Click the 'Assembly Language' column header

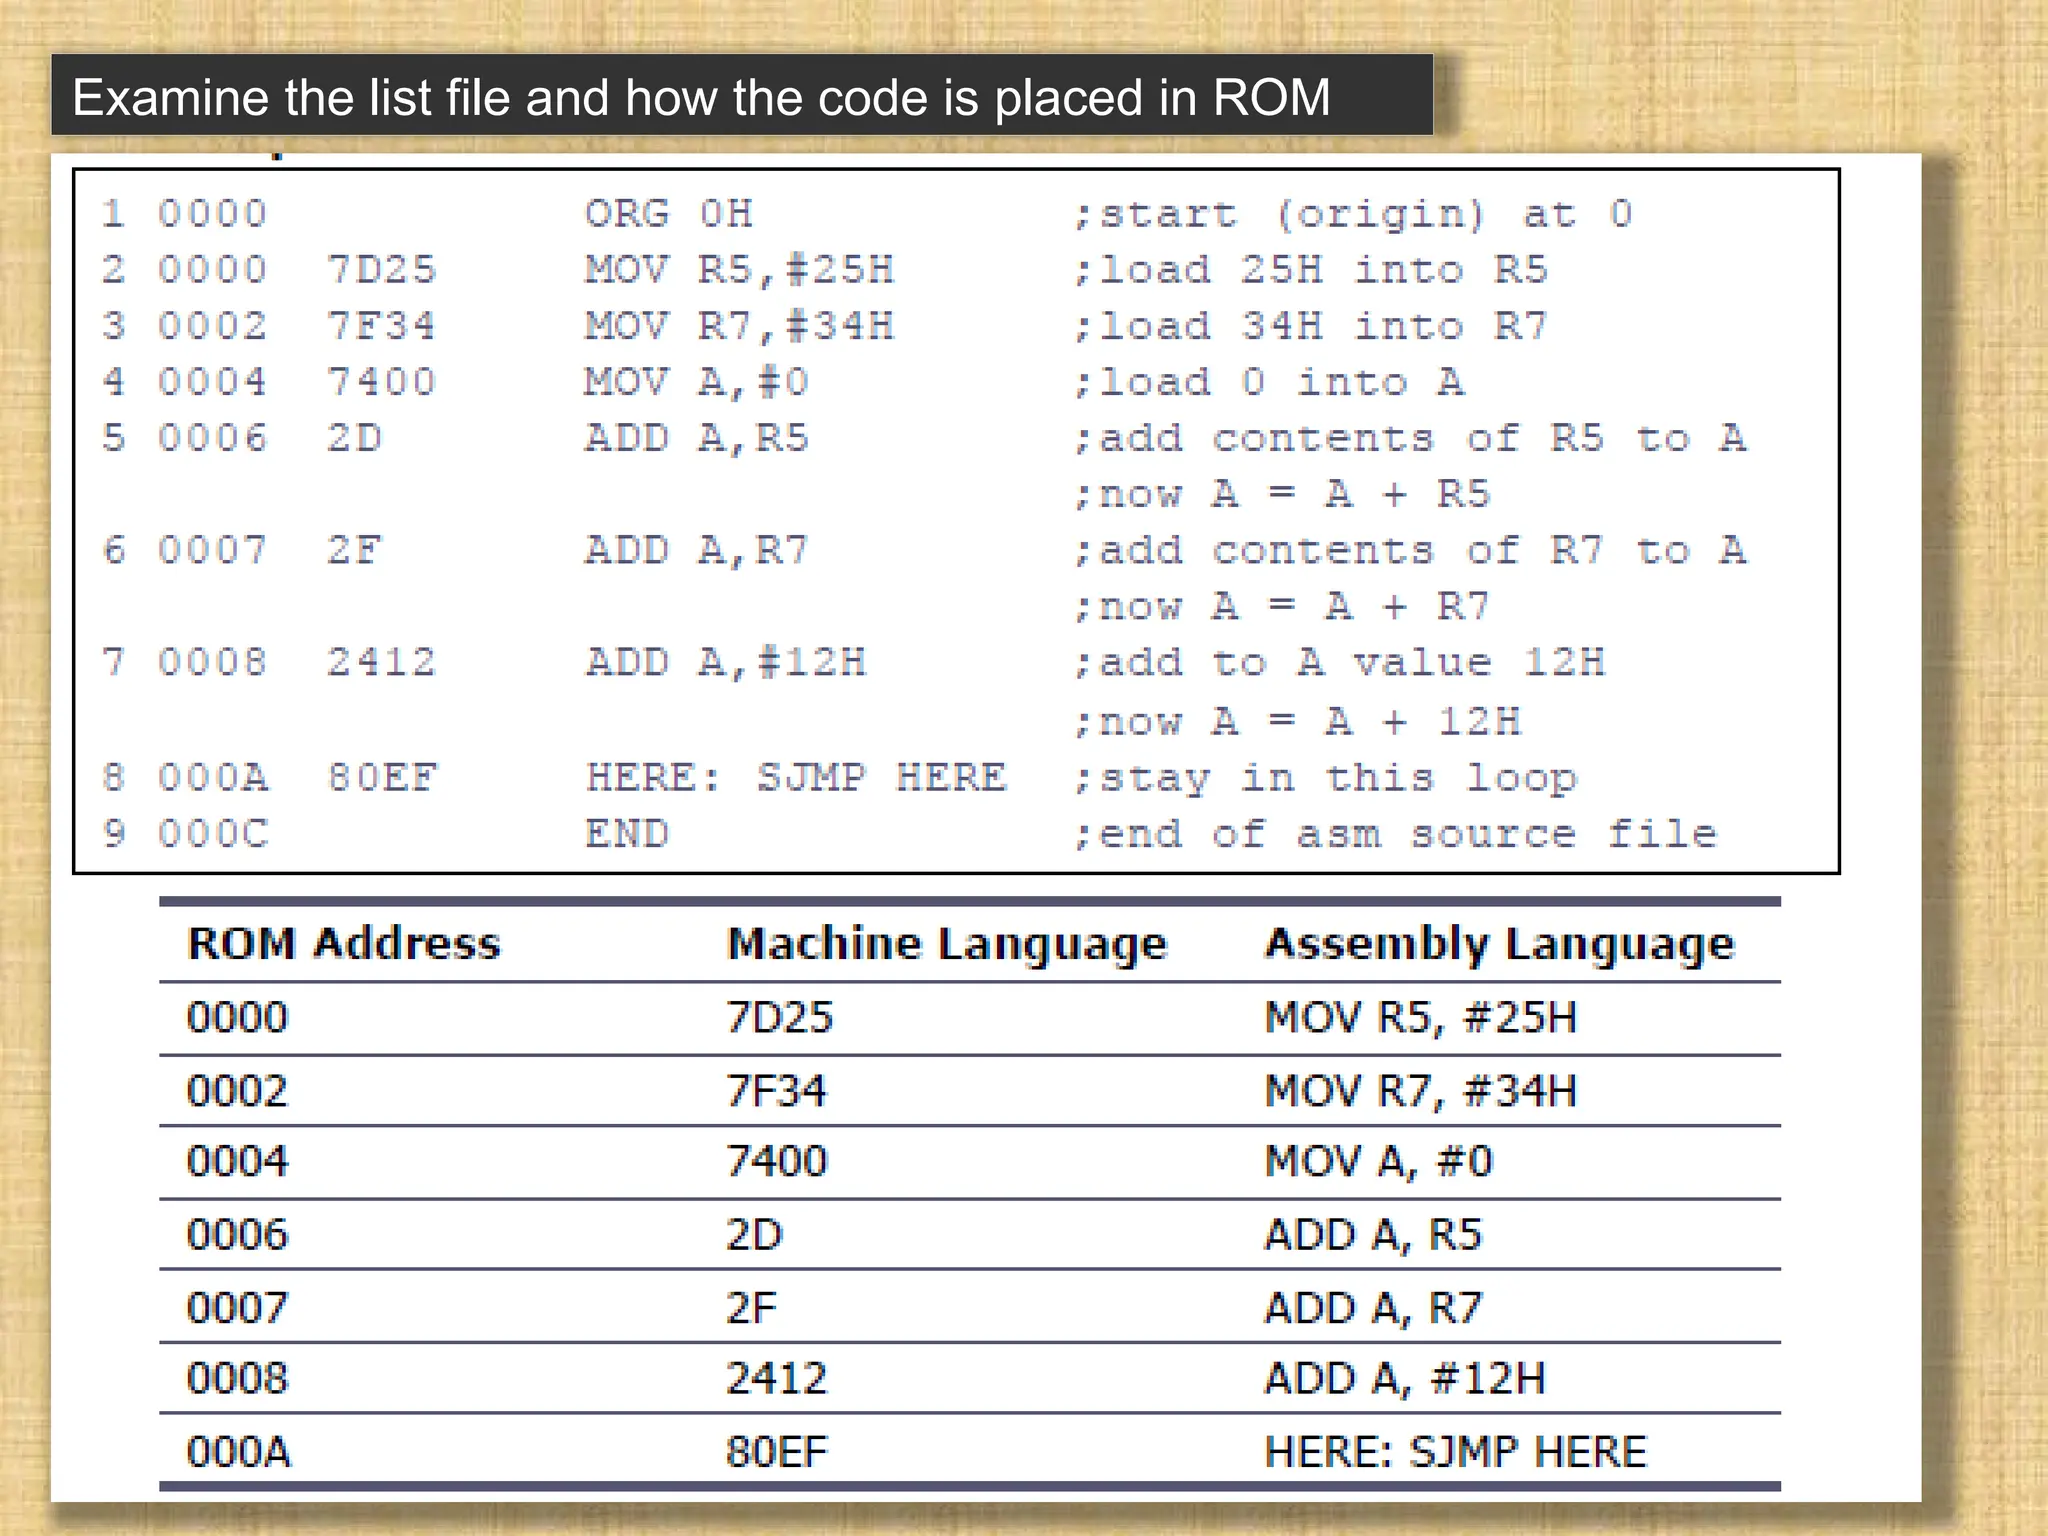(x=1500, y=945)
